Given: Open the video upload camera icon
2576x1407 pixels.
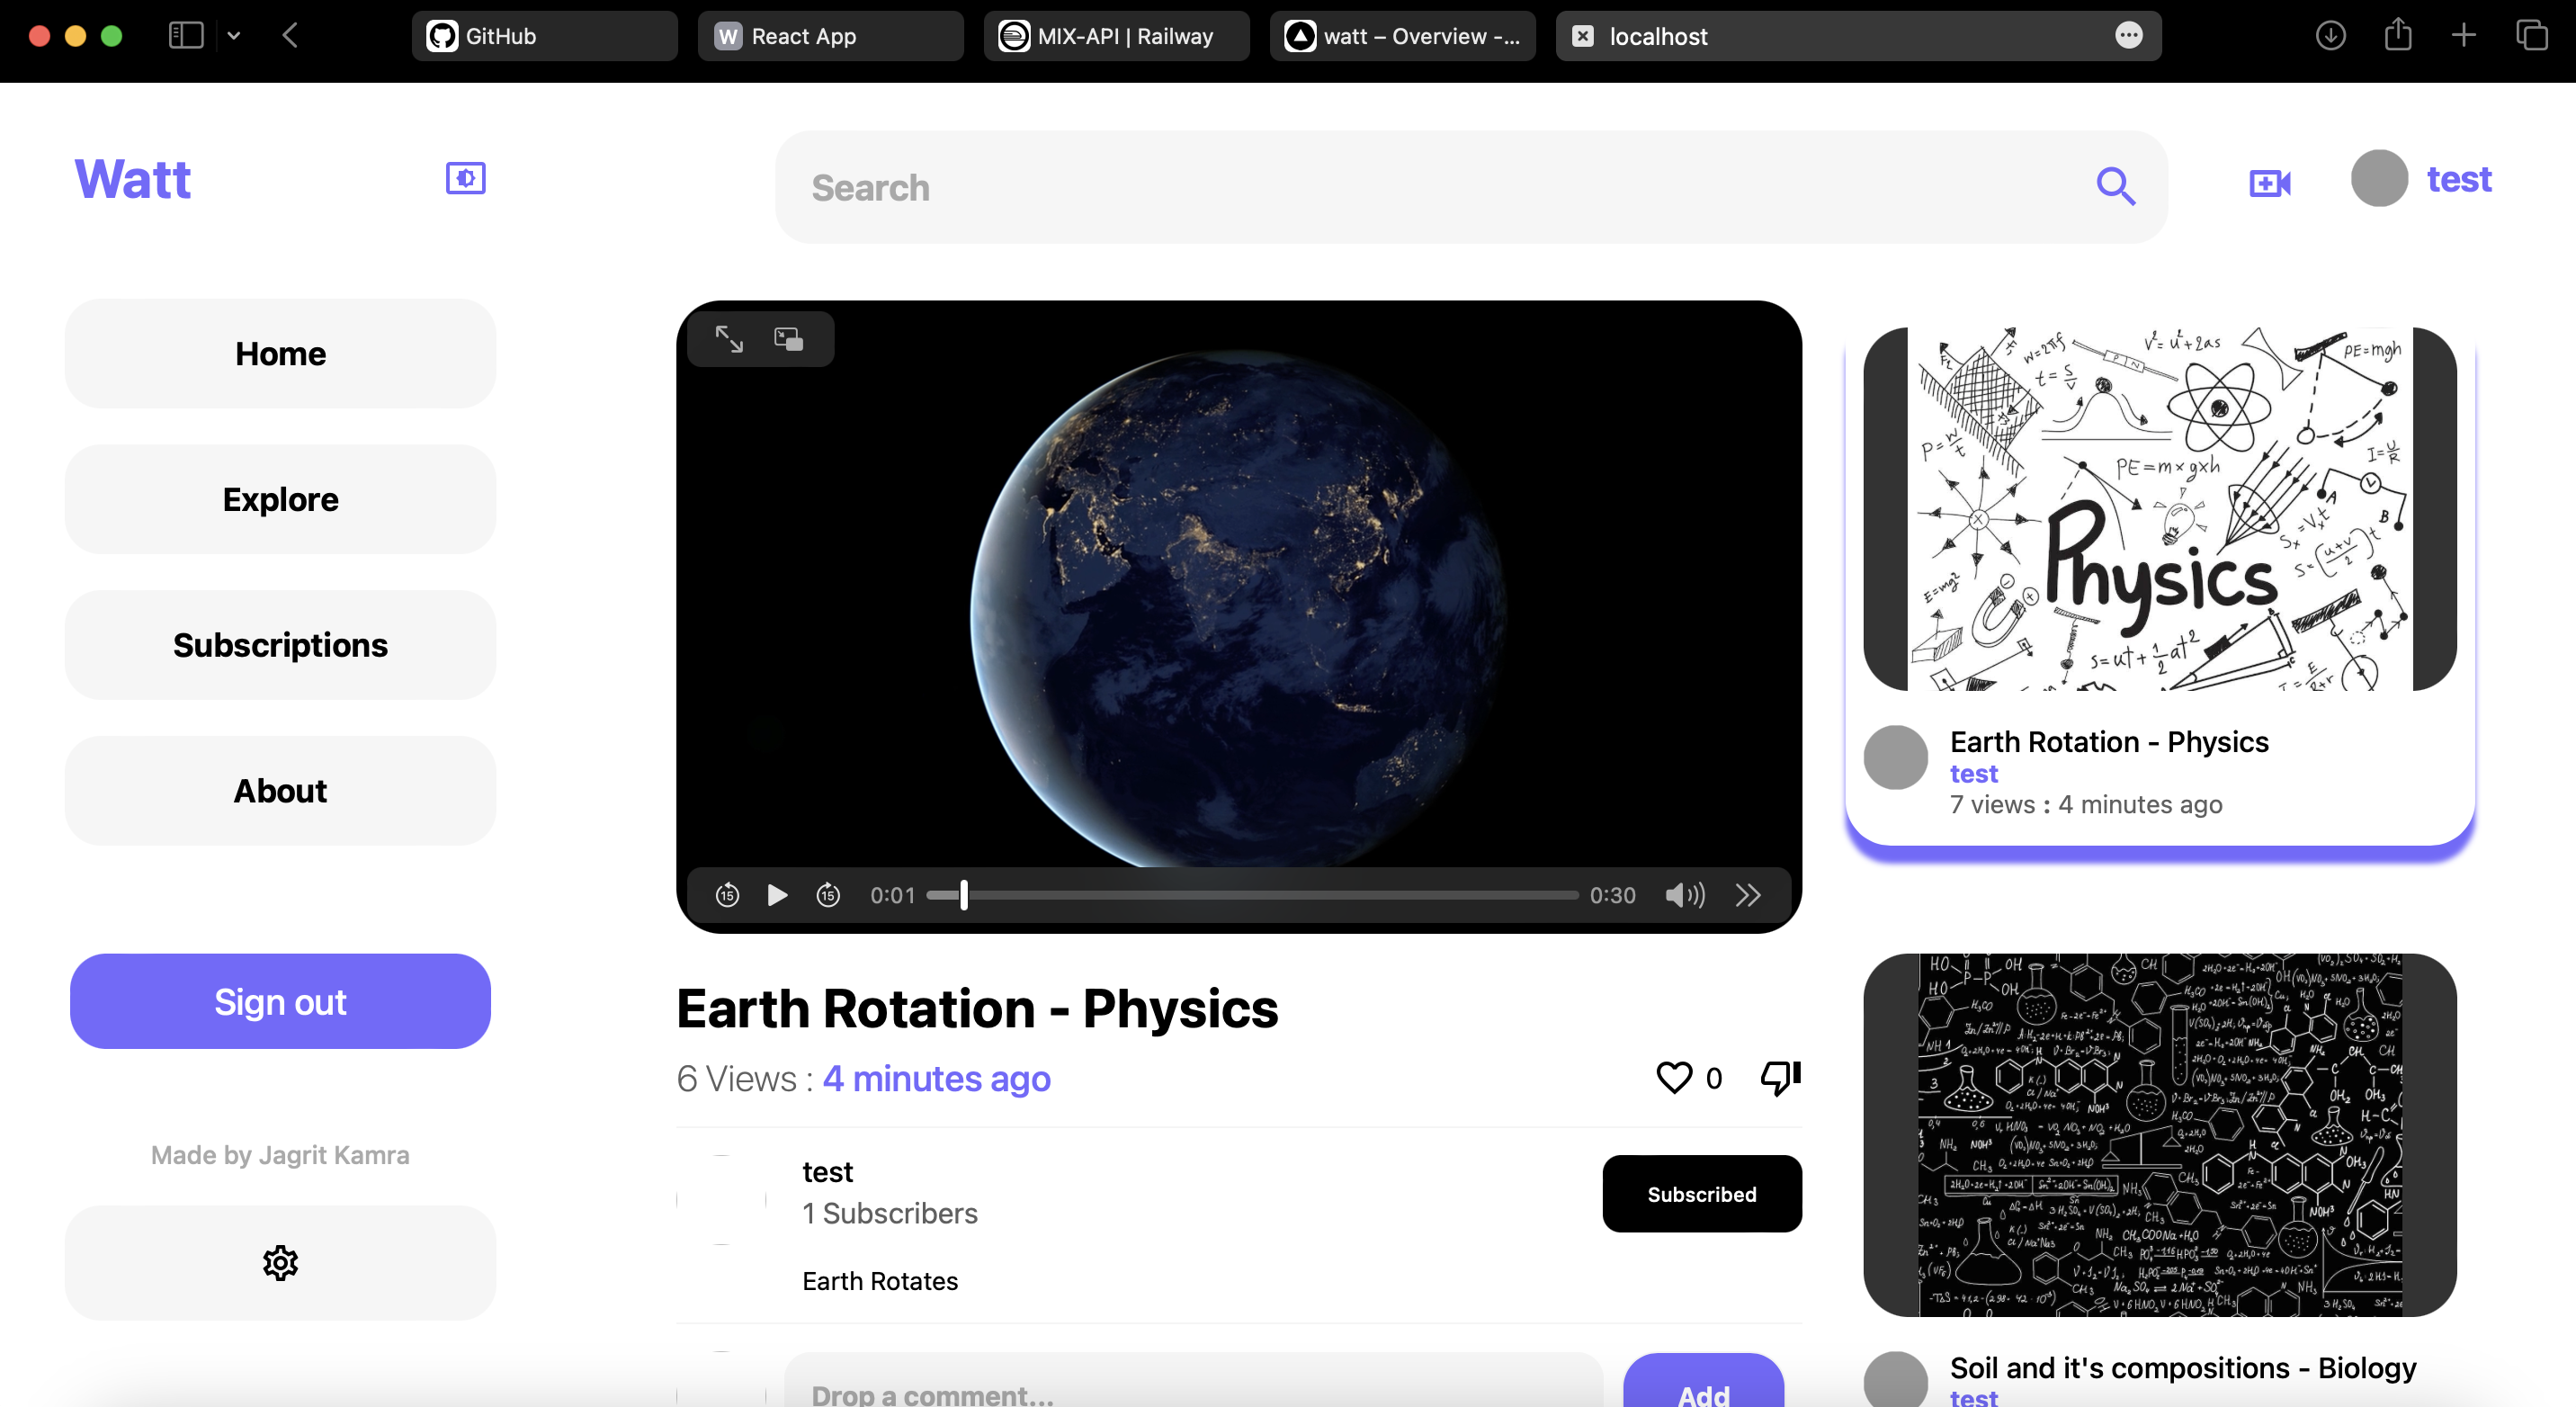Looking at the screenshot, I should pos(2270,184).
